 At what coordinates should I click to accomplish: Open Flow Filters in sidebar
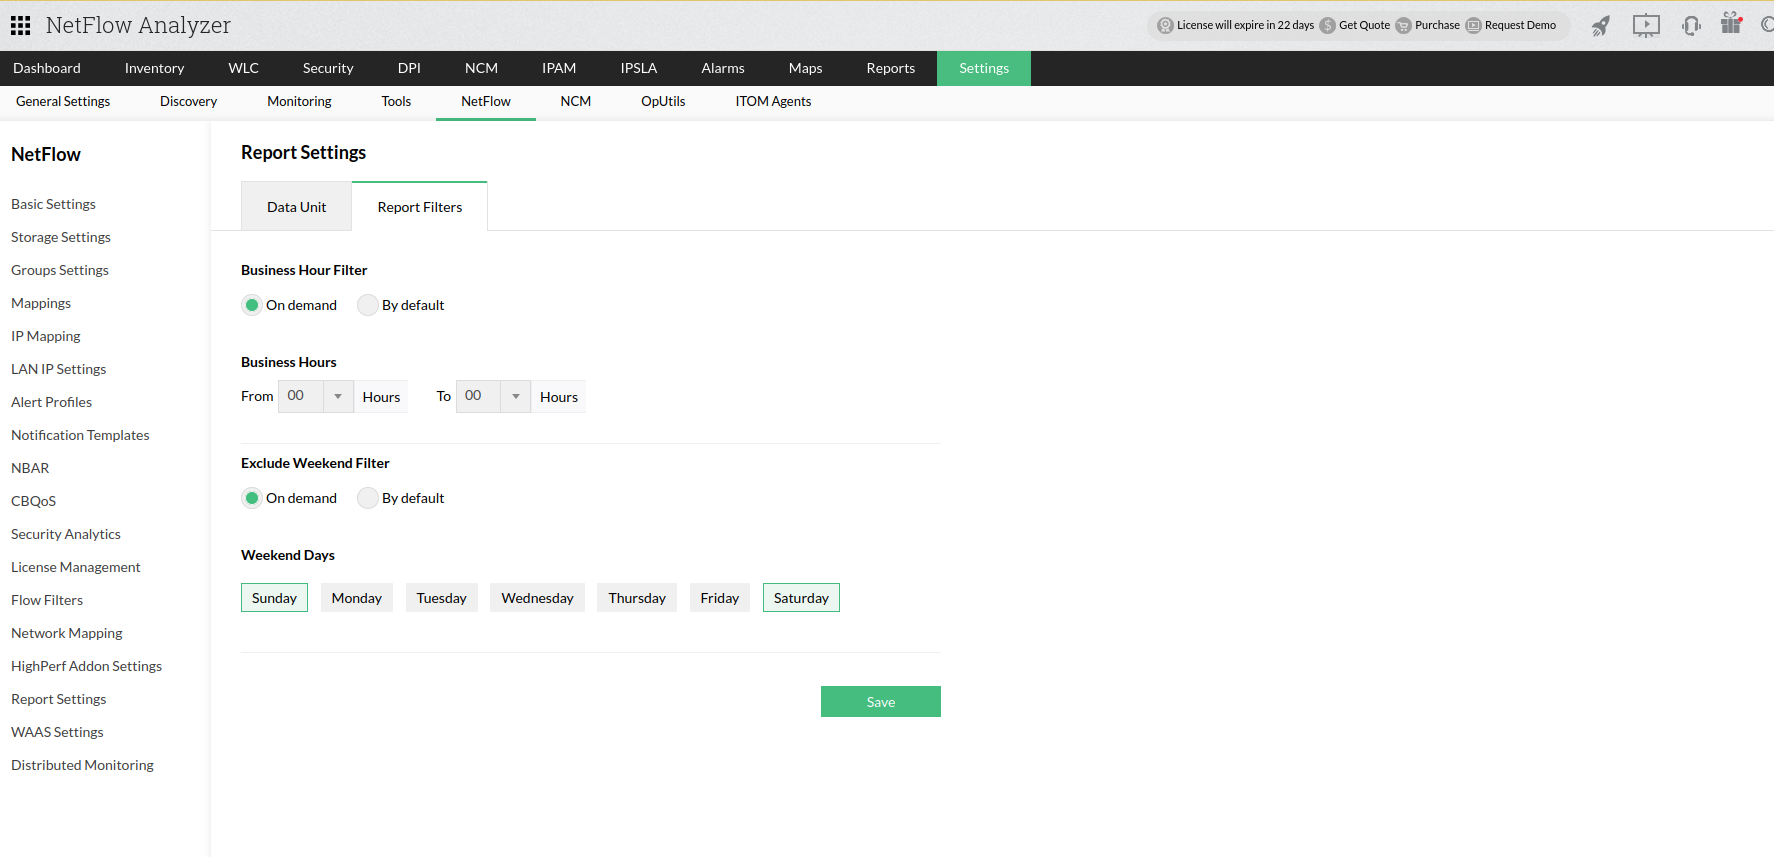pos(47,600)
